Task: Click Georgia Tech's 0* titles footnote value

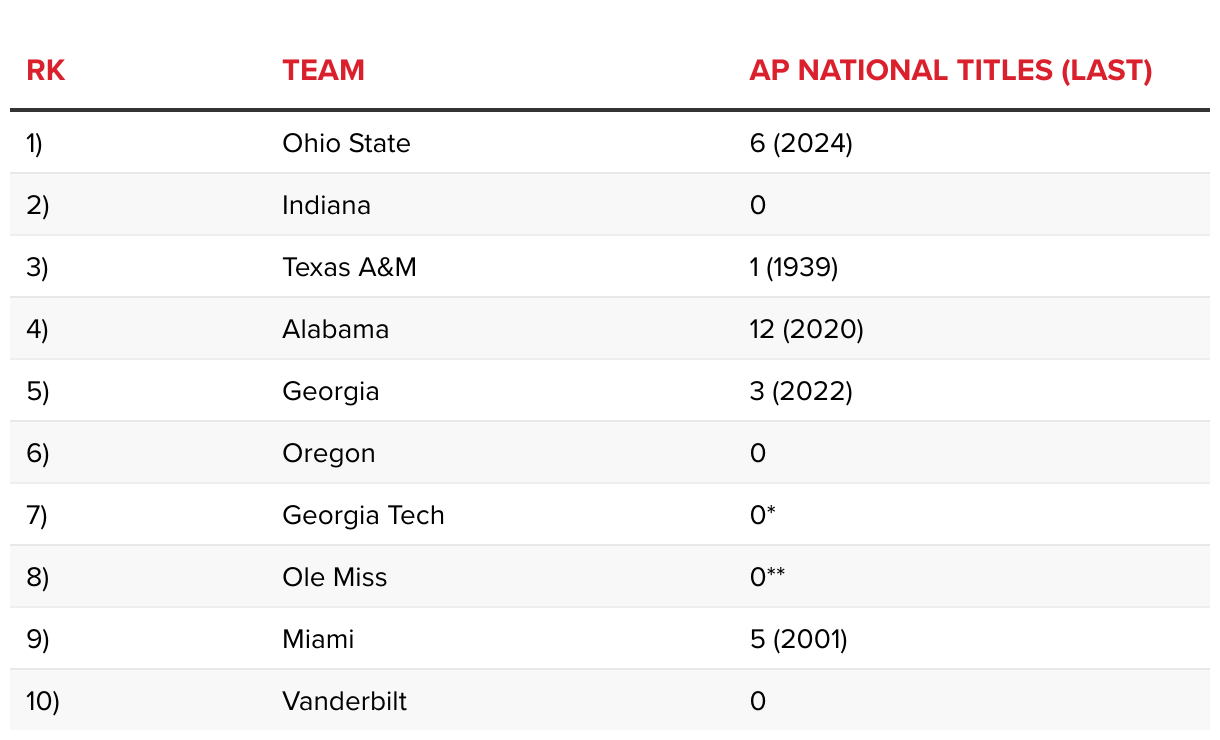Action: coord(763,516)
